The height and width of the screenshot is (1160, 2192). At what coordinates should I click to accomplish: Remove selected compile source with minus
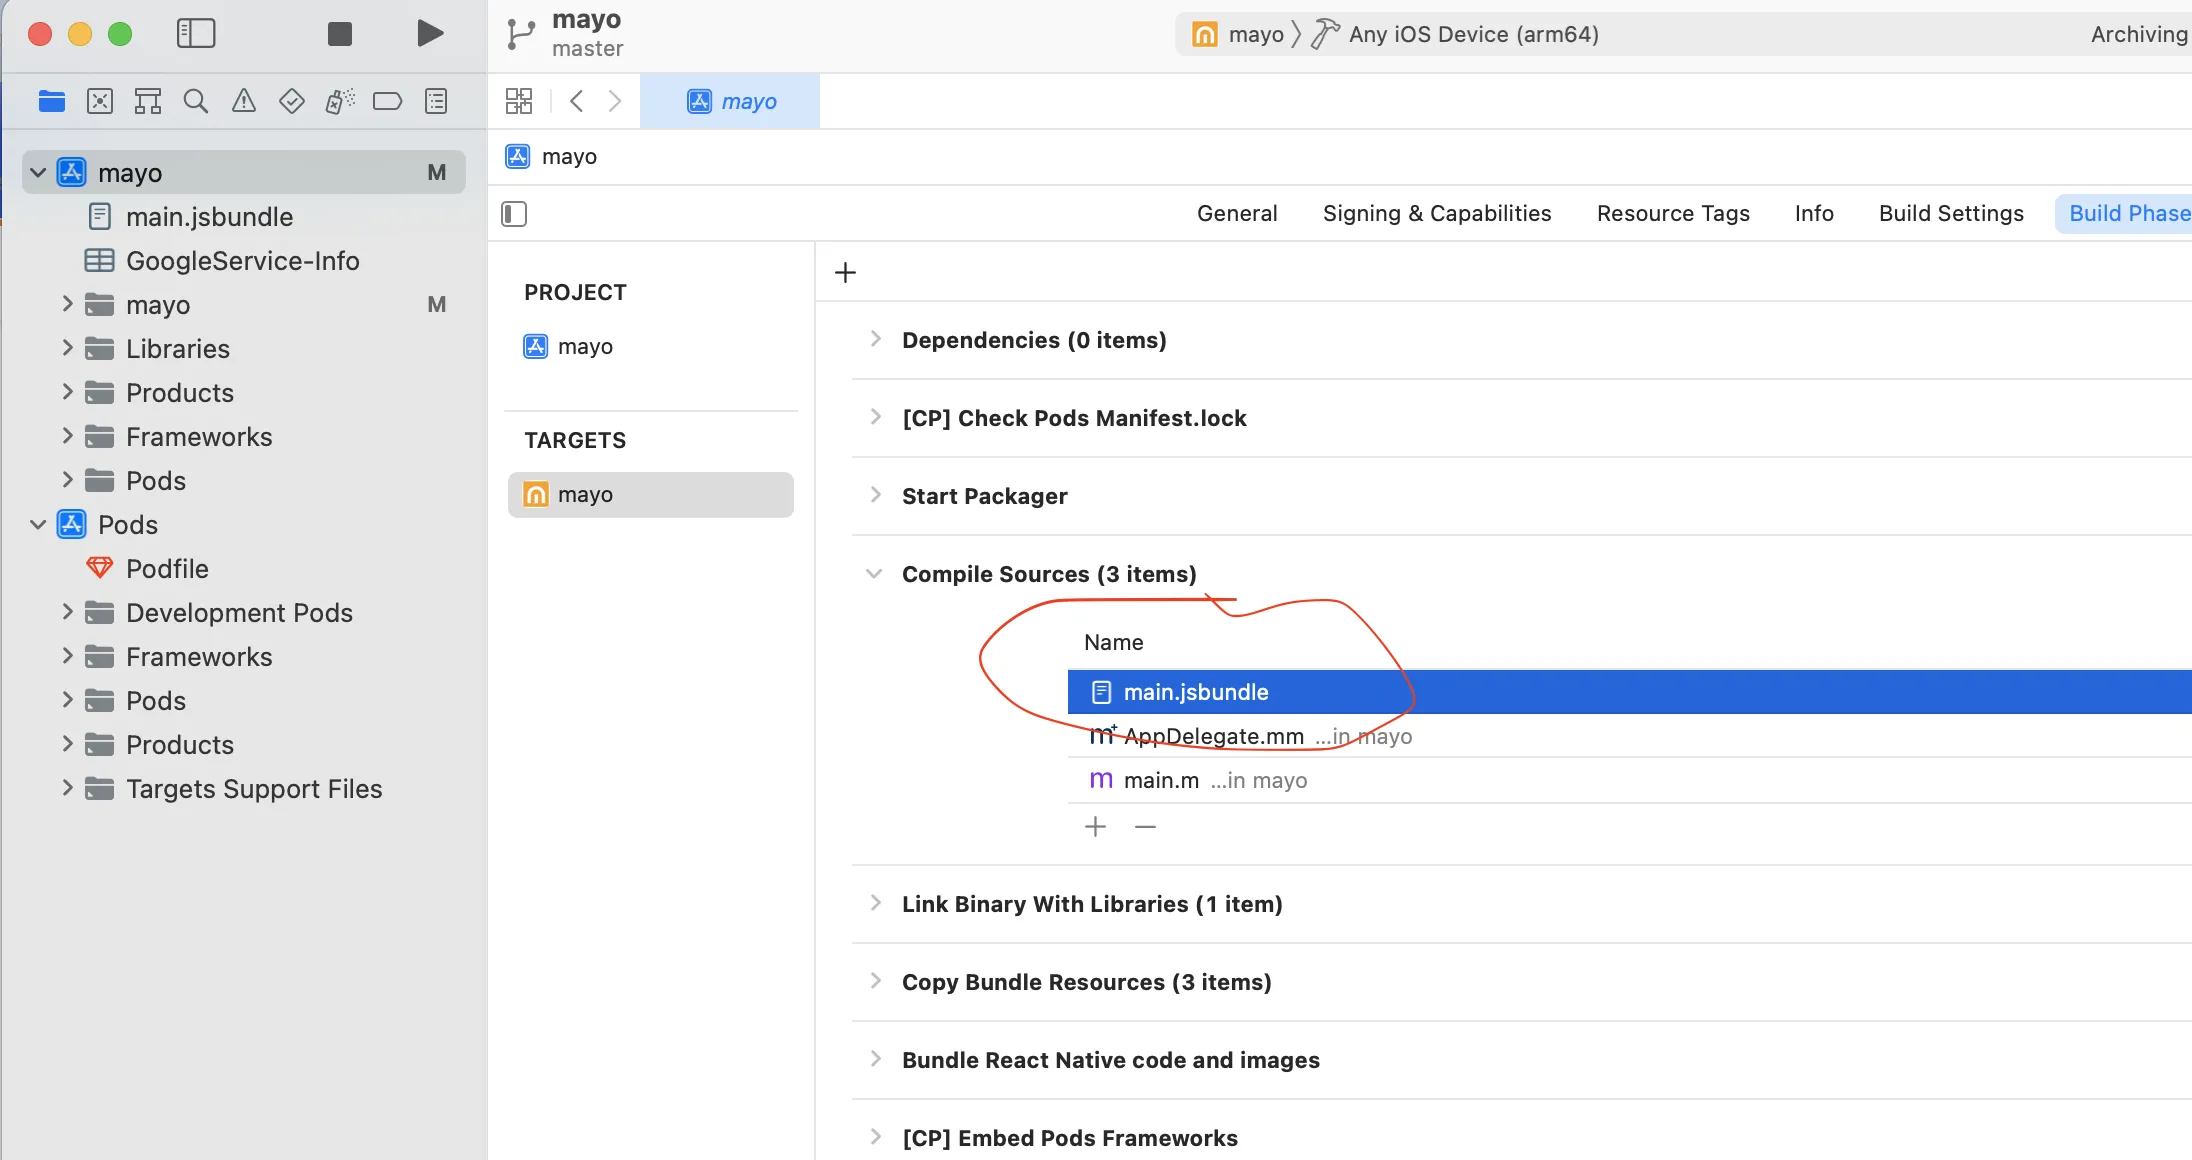tap(1145, 827)
